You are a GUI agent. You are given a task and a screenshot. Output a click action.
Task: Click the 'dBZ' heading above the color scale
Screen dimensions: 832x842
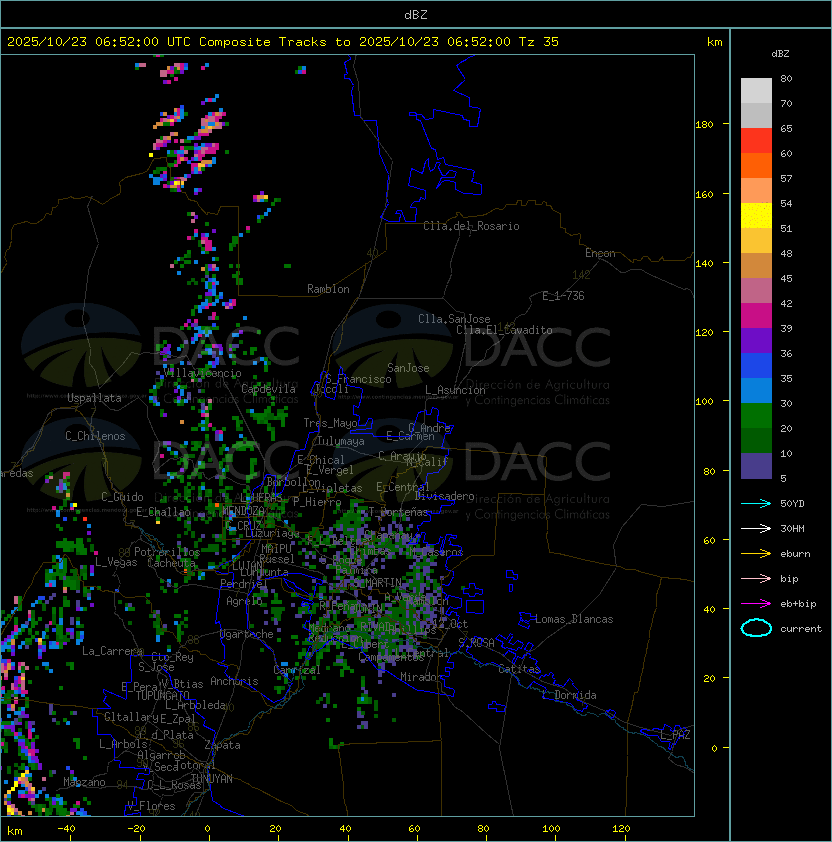tap(780, 54)
